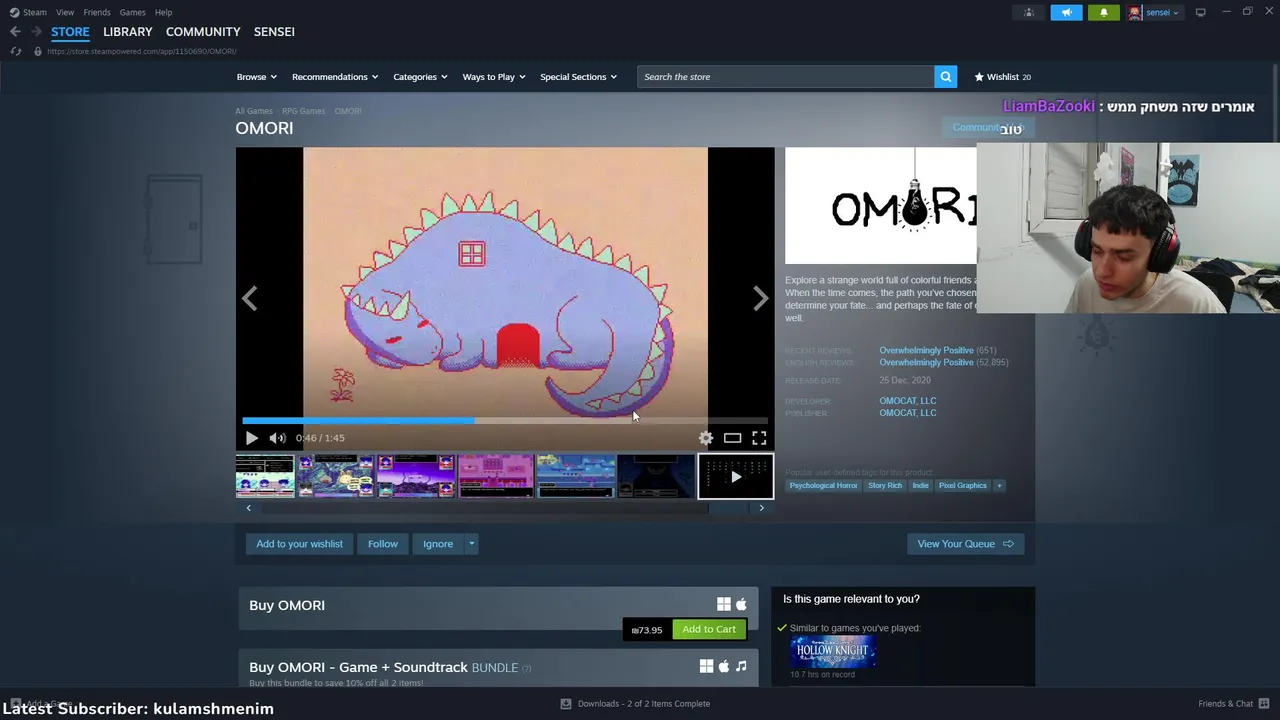Open the View menu
The width and height of the screenshot is (1280, 720).
(x=65, y=12)
